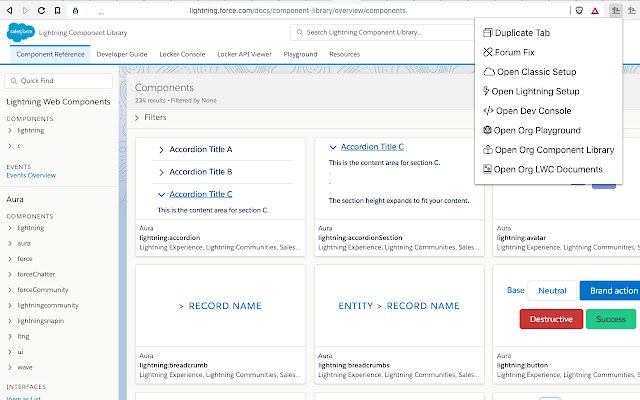Image resolution: width=640 pixels, height=400 pixels.
Task: Click the magnifier icon in the library search
Action: click(x=300, y=32)
